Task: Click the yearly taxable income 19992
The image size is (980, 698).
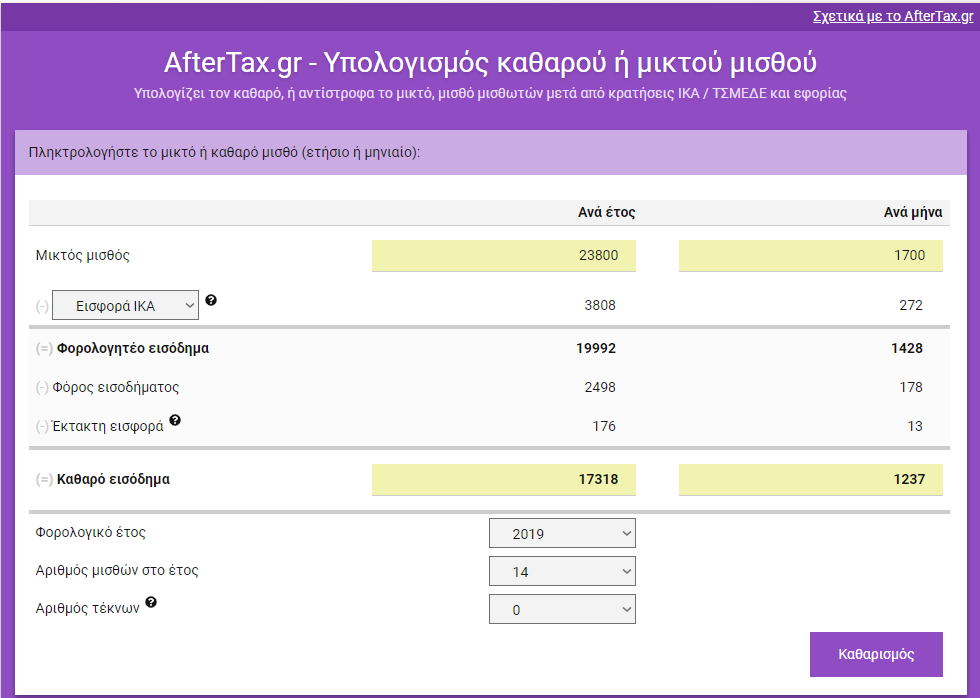Action: point(596,348)
